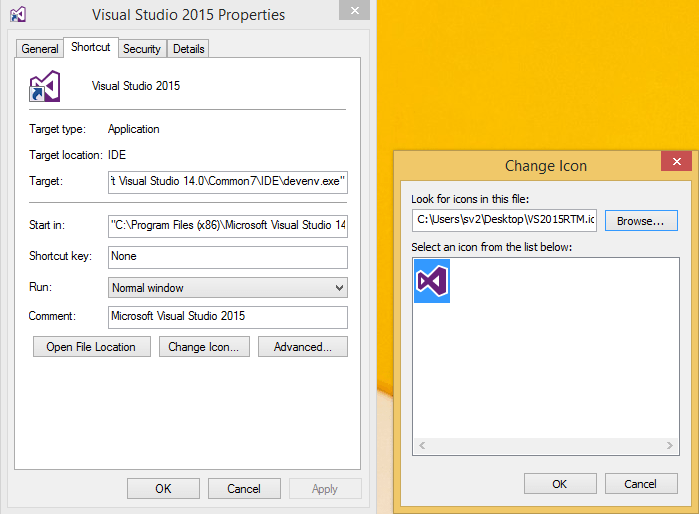The height and width of the screenshot is (514, 699).
Task: Open the Run window mode dropdown
Action: (x=228, y=288)
